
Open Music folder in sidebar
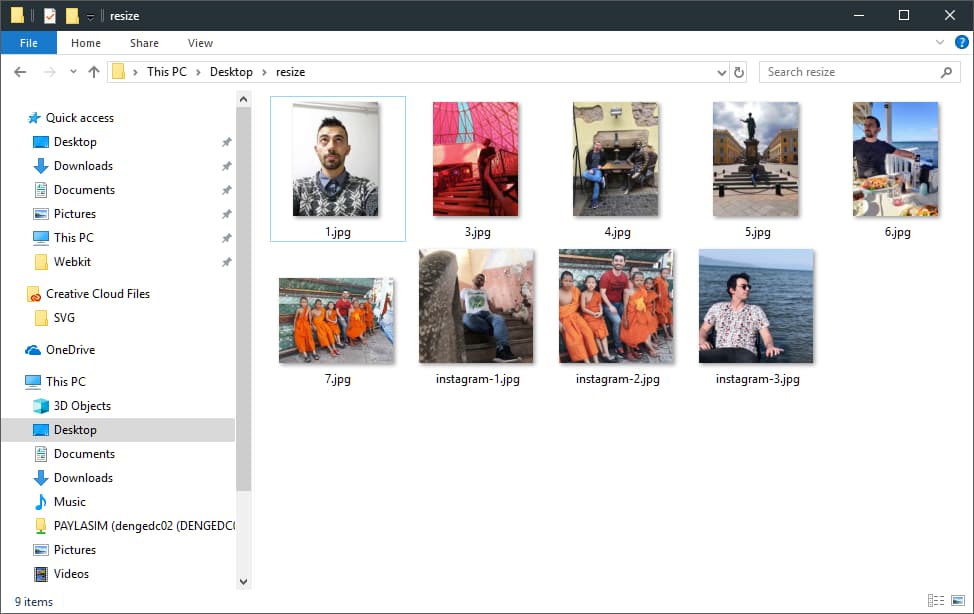(69, 502)
